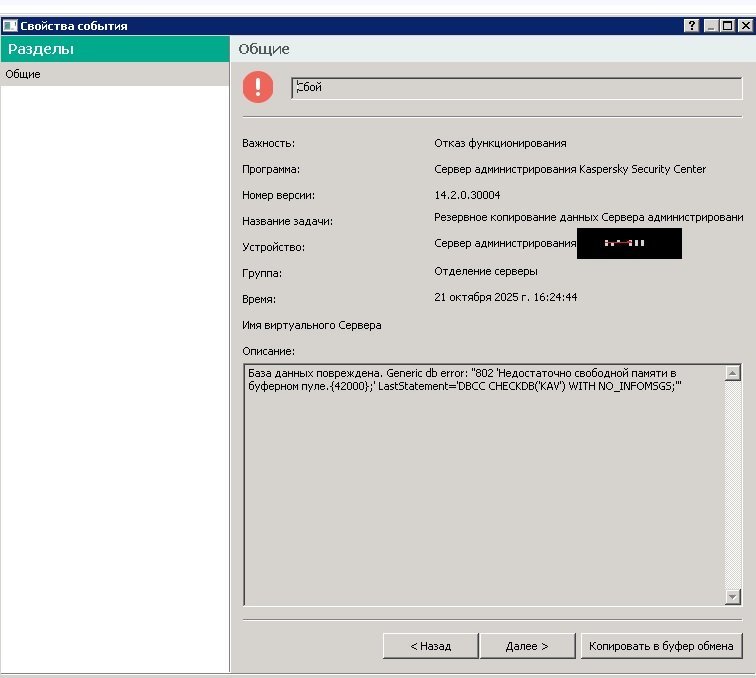756x678 pixels.
Task: Click the Отказ функционирования value
Action: pos(500,143)
